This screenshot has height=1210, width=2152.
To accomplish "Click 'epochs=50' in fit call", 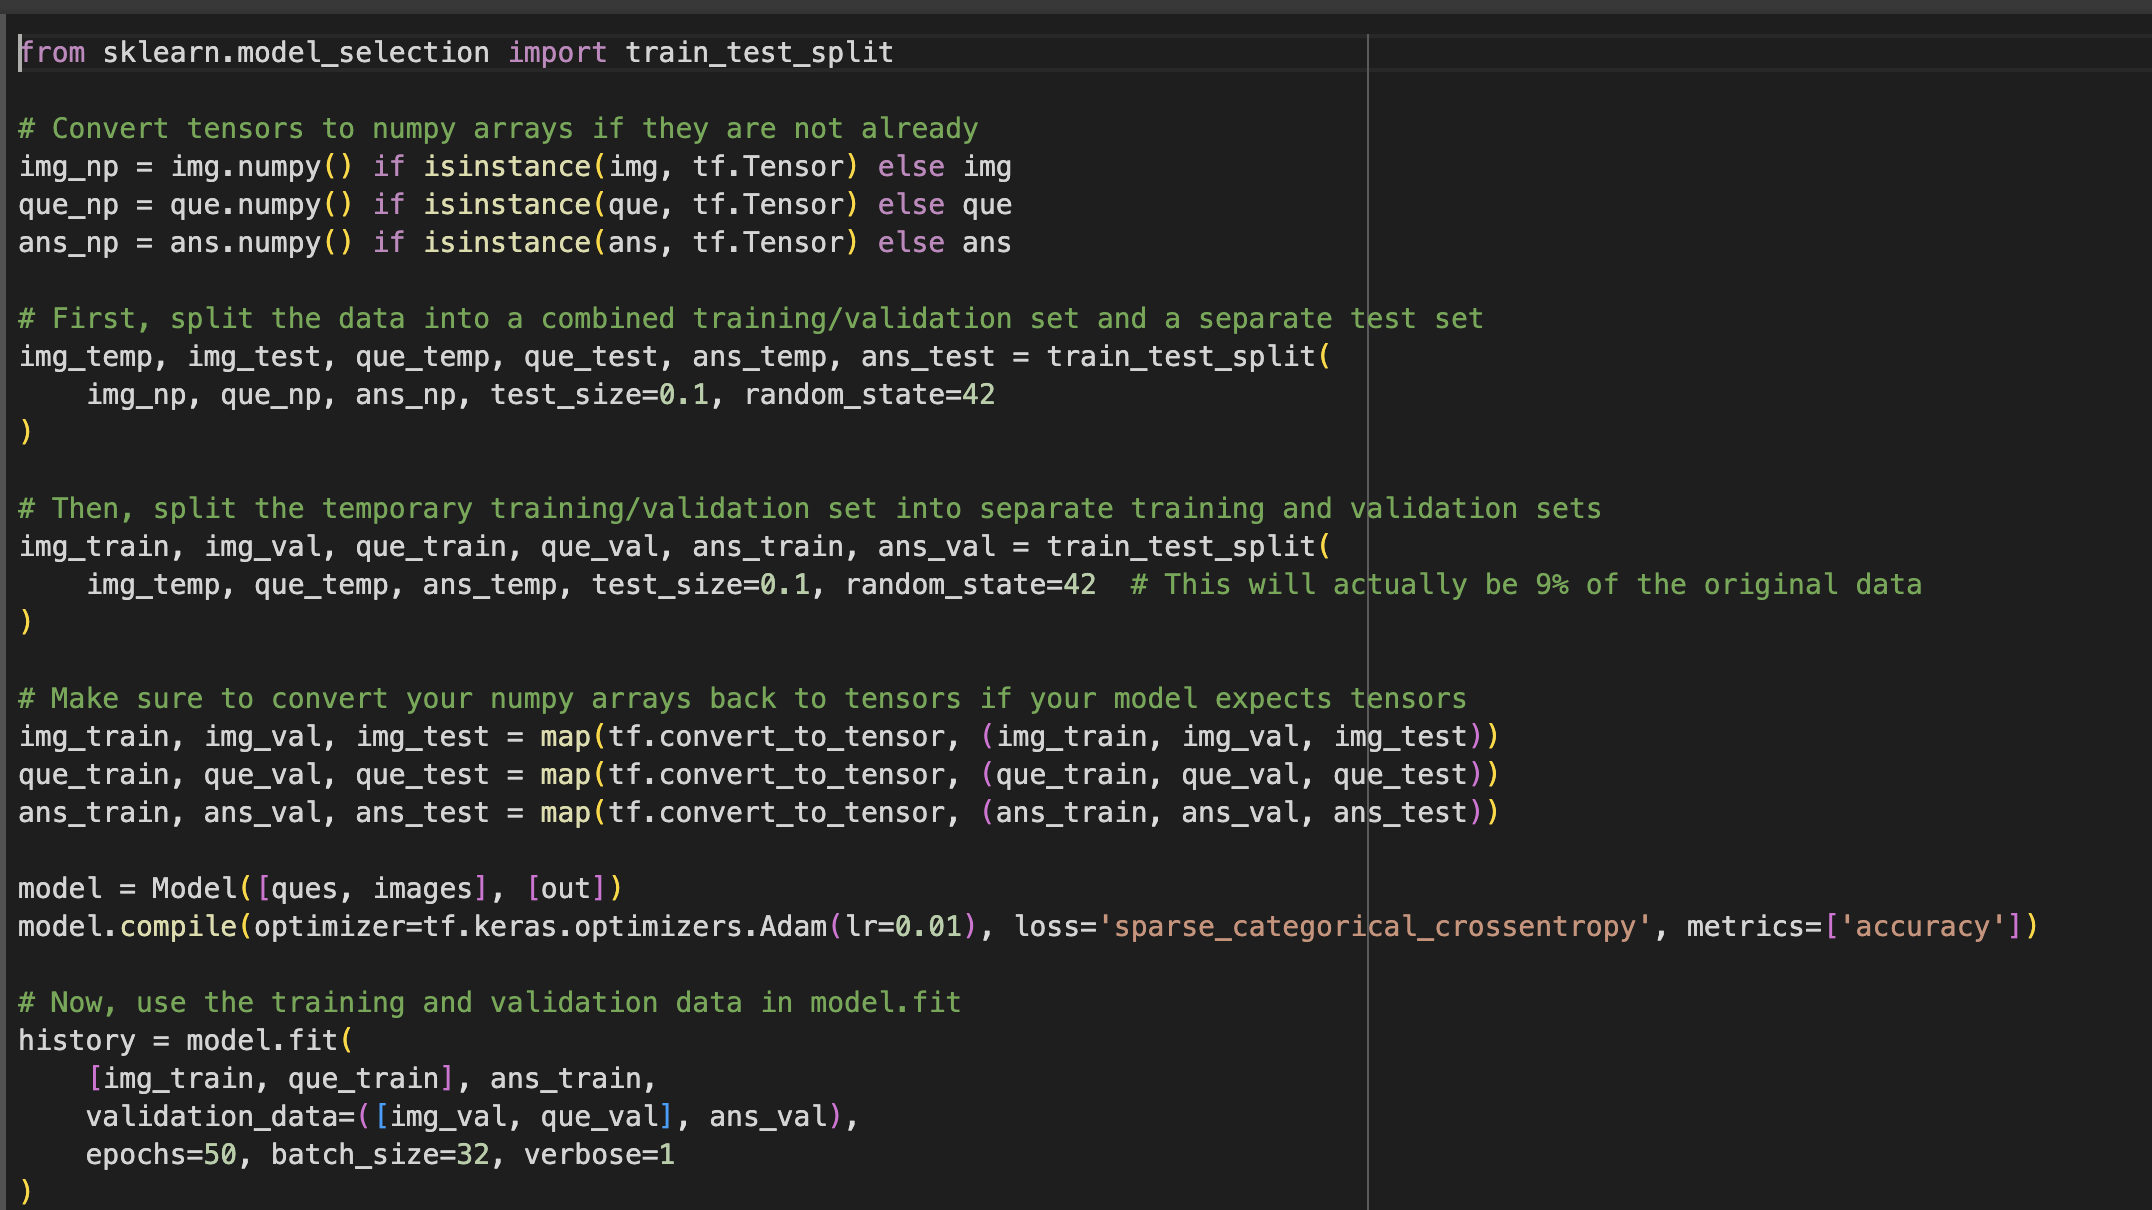I will point(161,1154).
